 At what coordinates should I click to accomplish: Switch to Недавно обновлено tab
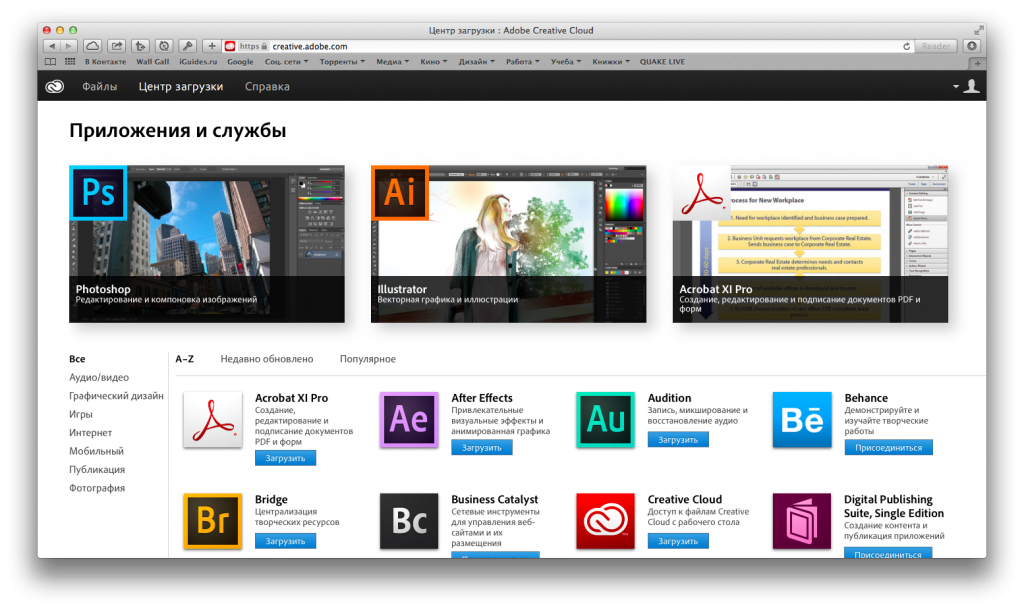tap(266, 359)
